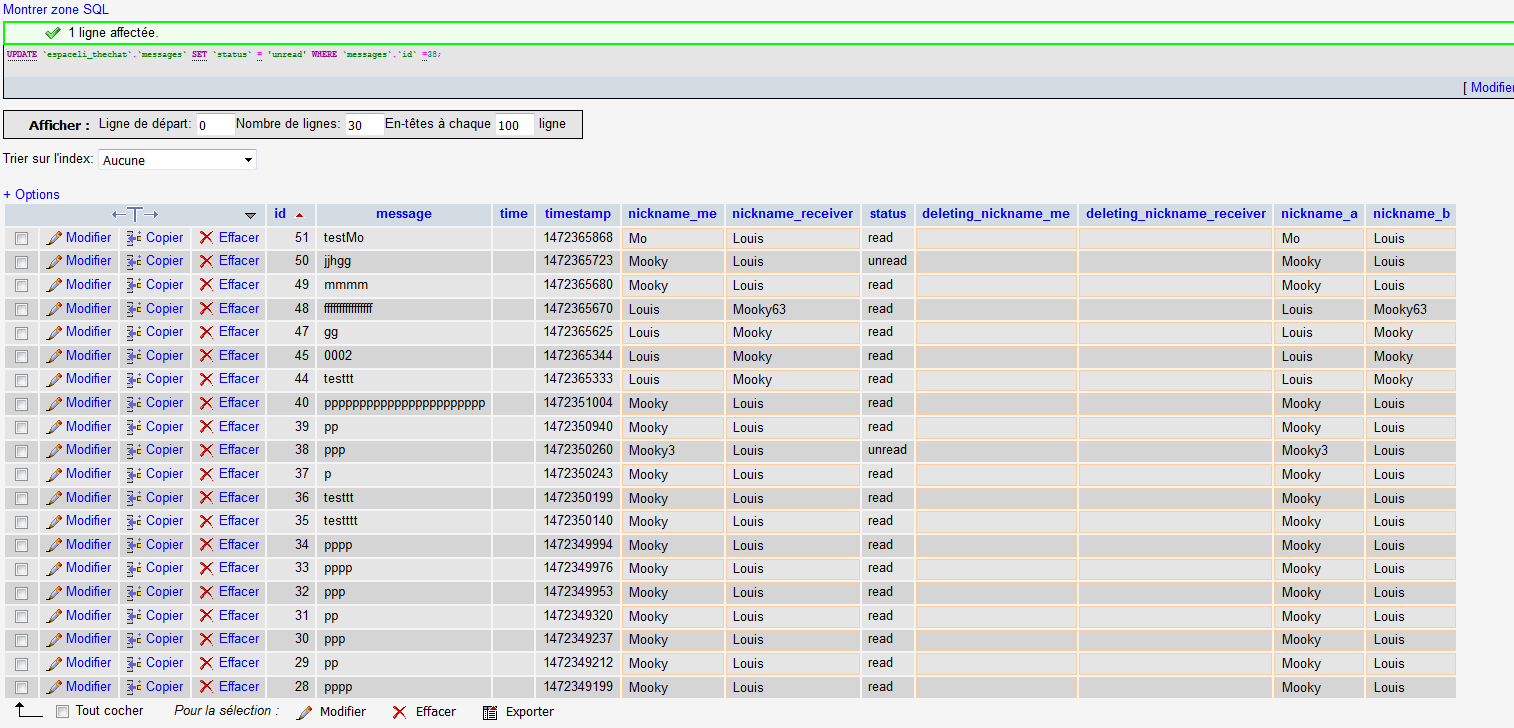Click the pencil edit icon for row id 47
1514x728 pixels.
tap(54, 332)
